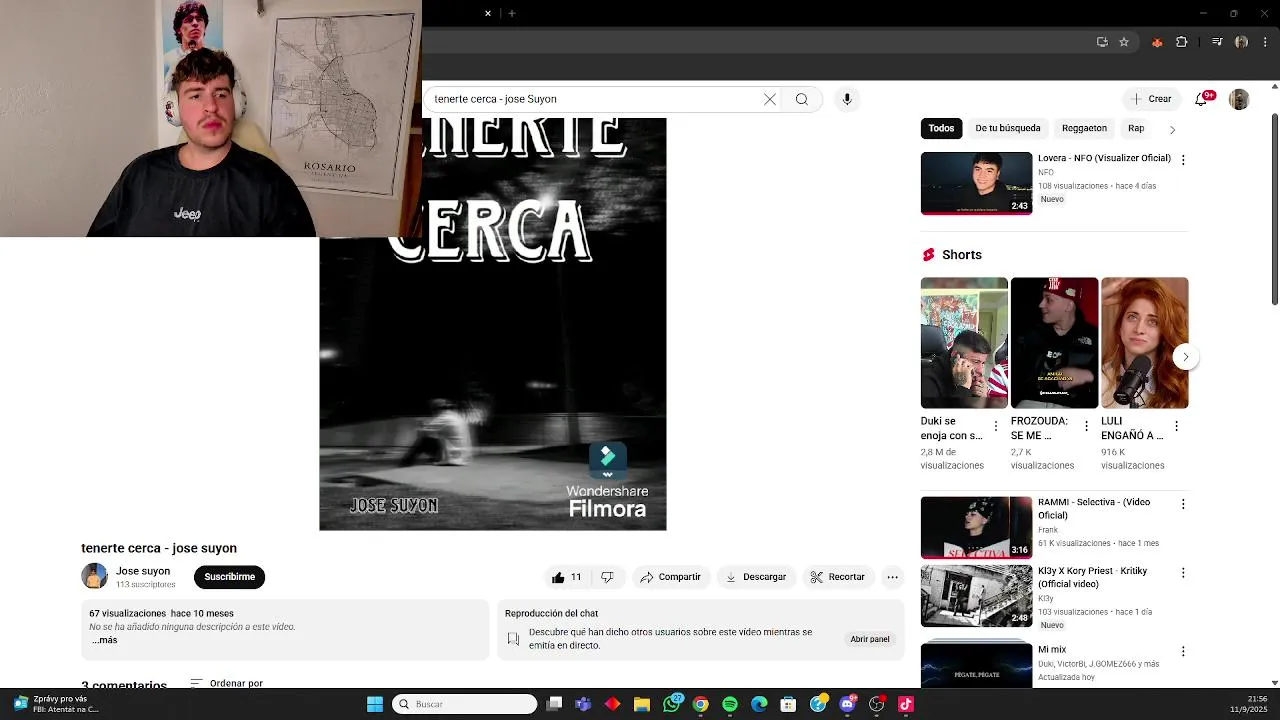Open the Chrome extensions puzzle icon

[x=1182, y=42]
